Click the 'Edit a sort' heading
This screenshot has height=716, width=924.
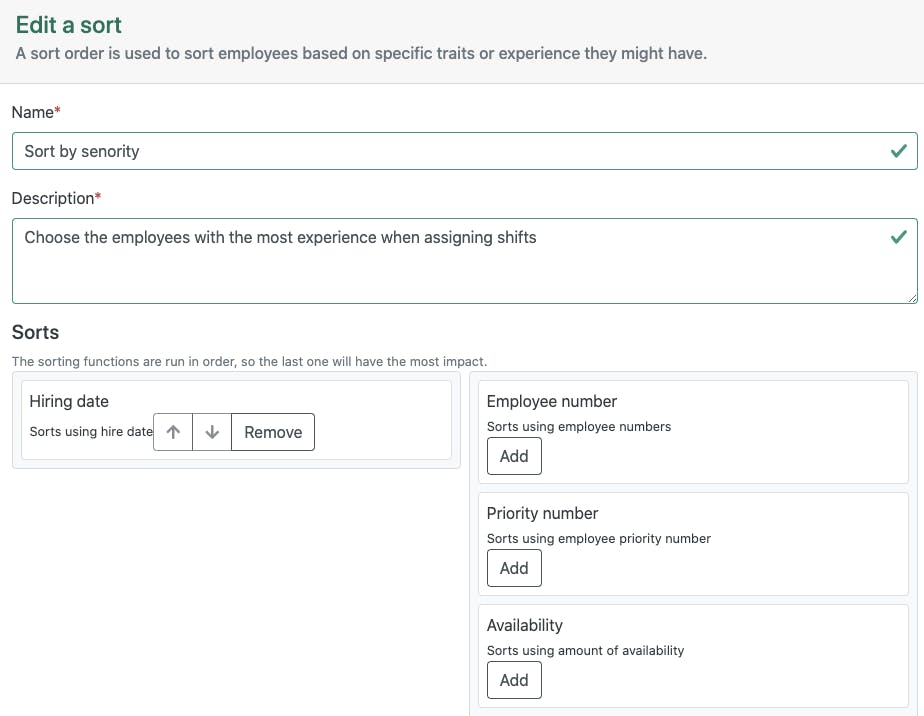69,25
